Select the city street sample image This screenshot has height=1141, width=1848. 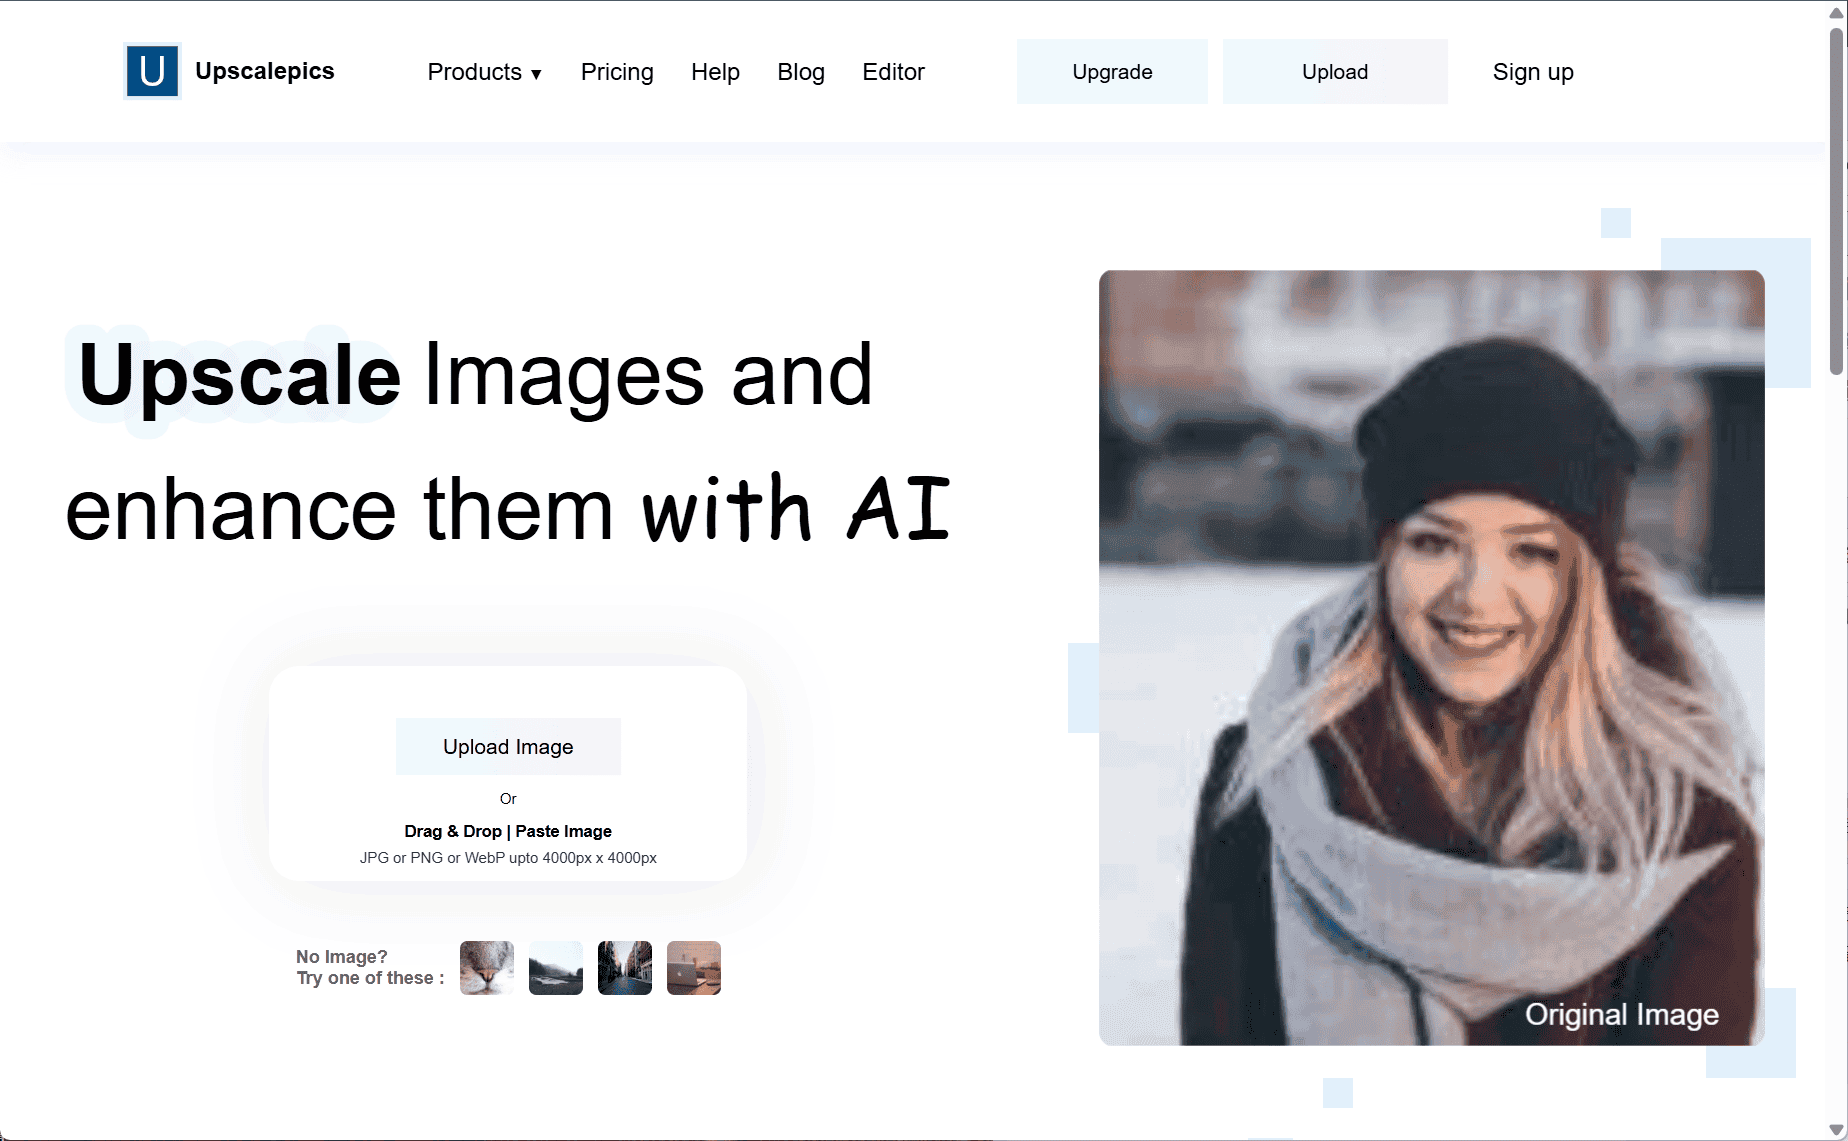(x=624, y=967)
